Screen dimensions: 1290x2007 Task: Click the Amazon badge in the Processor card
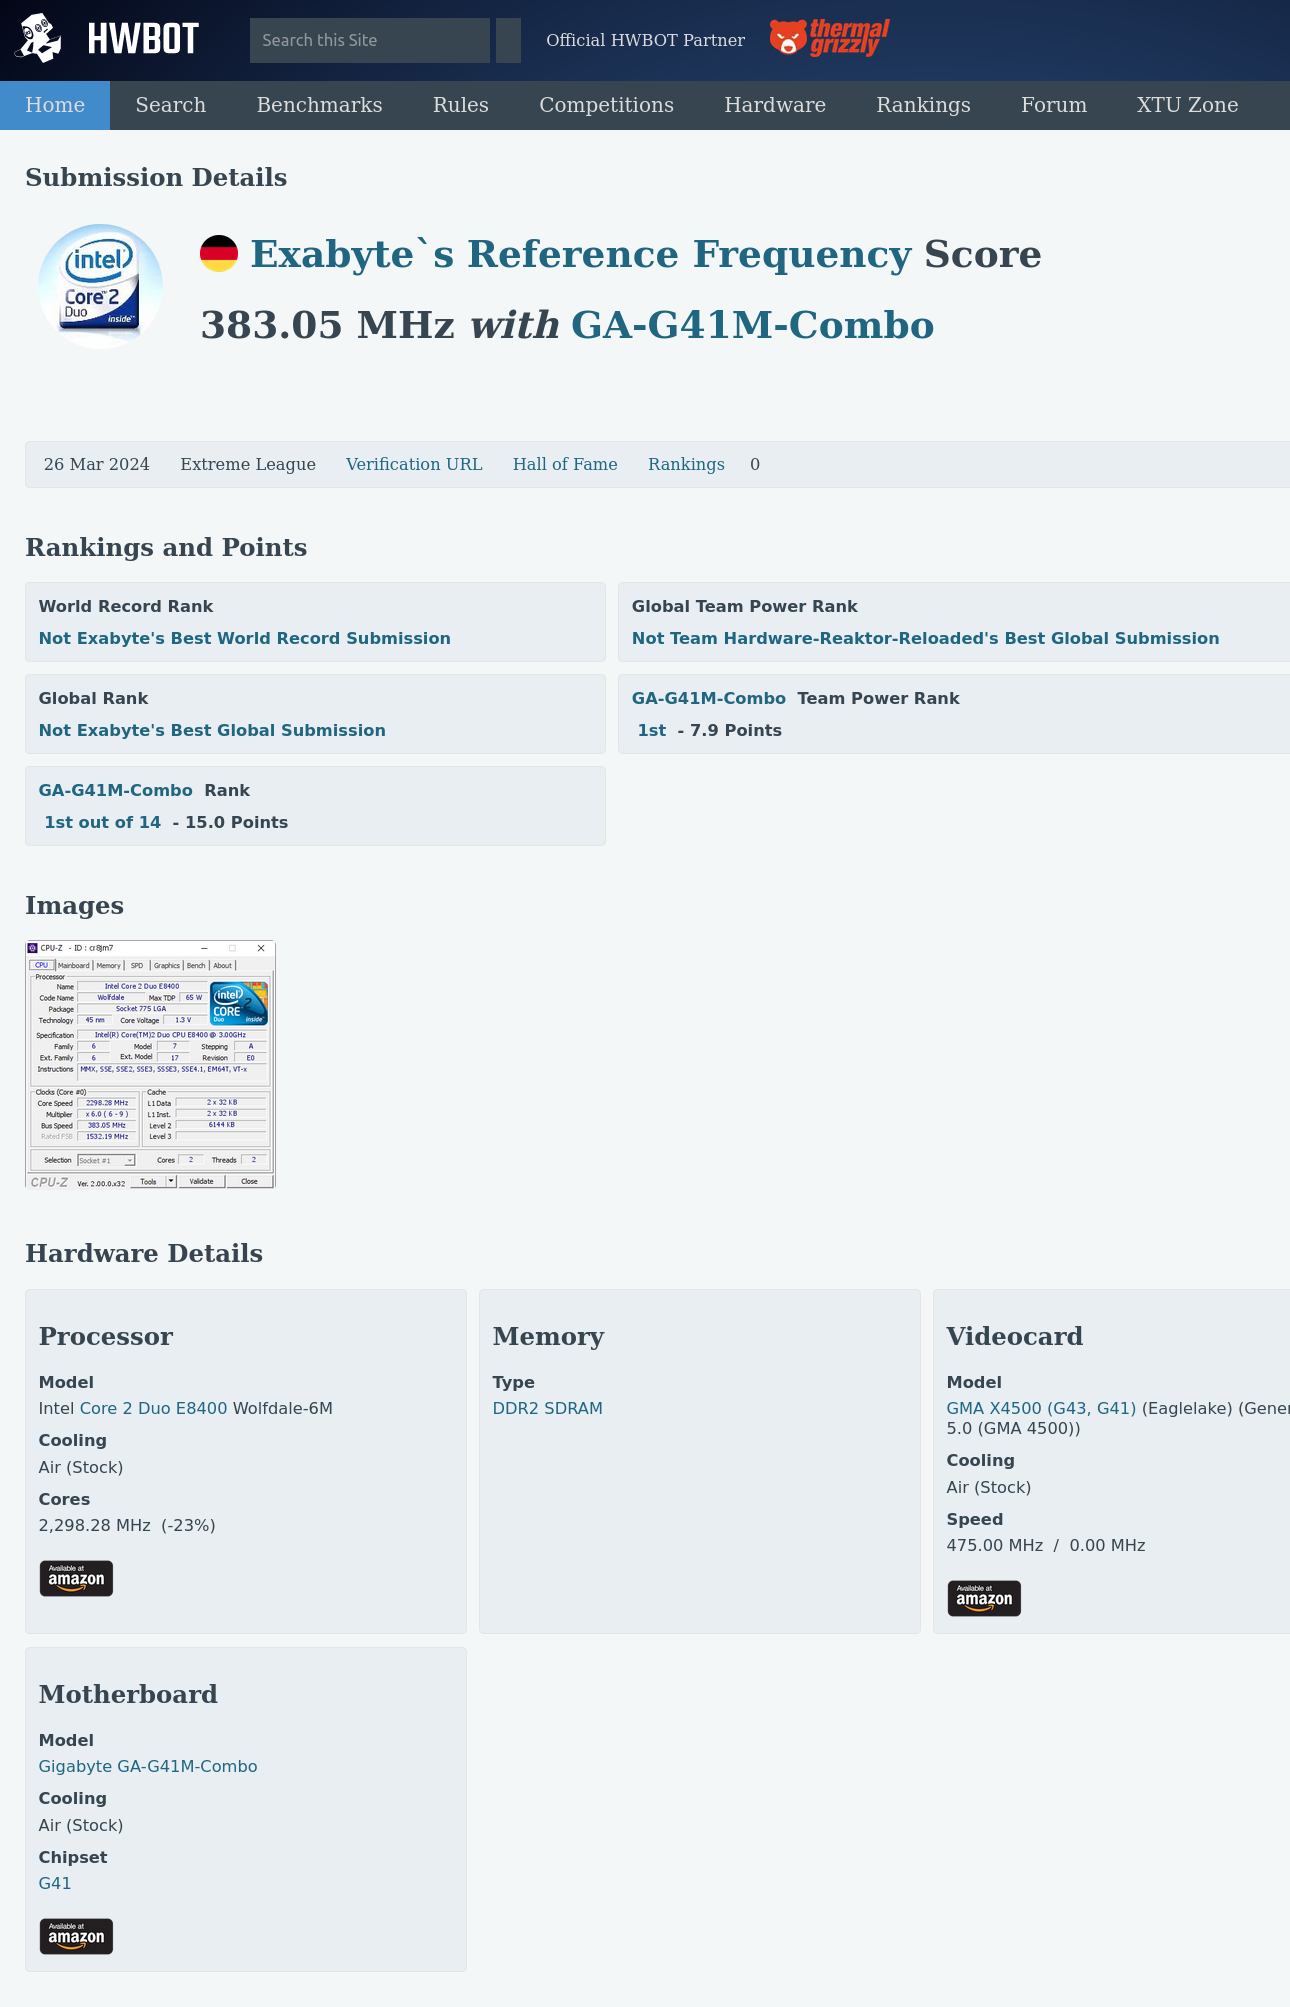point(76,1578)
